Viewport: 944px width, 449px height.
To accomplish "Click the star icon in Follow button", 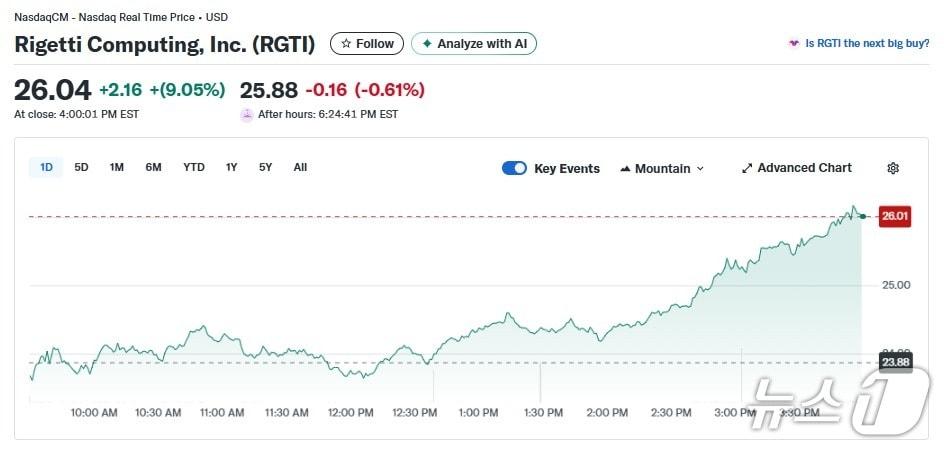I will [x=346, y=44].
